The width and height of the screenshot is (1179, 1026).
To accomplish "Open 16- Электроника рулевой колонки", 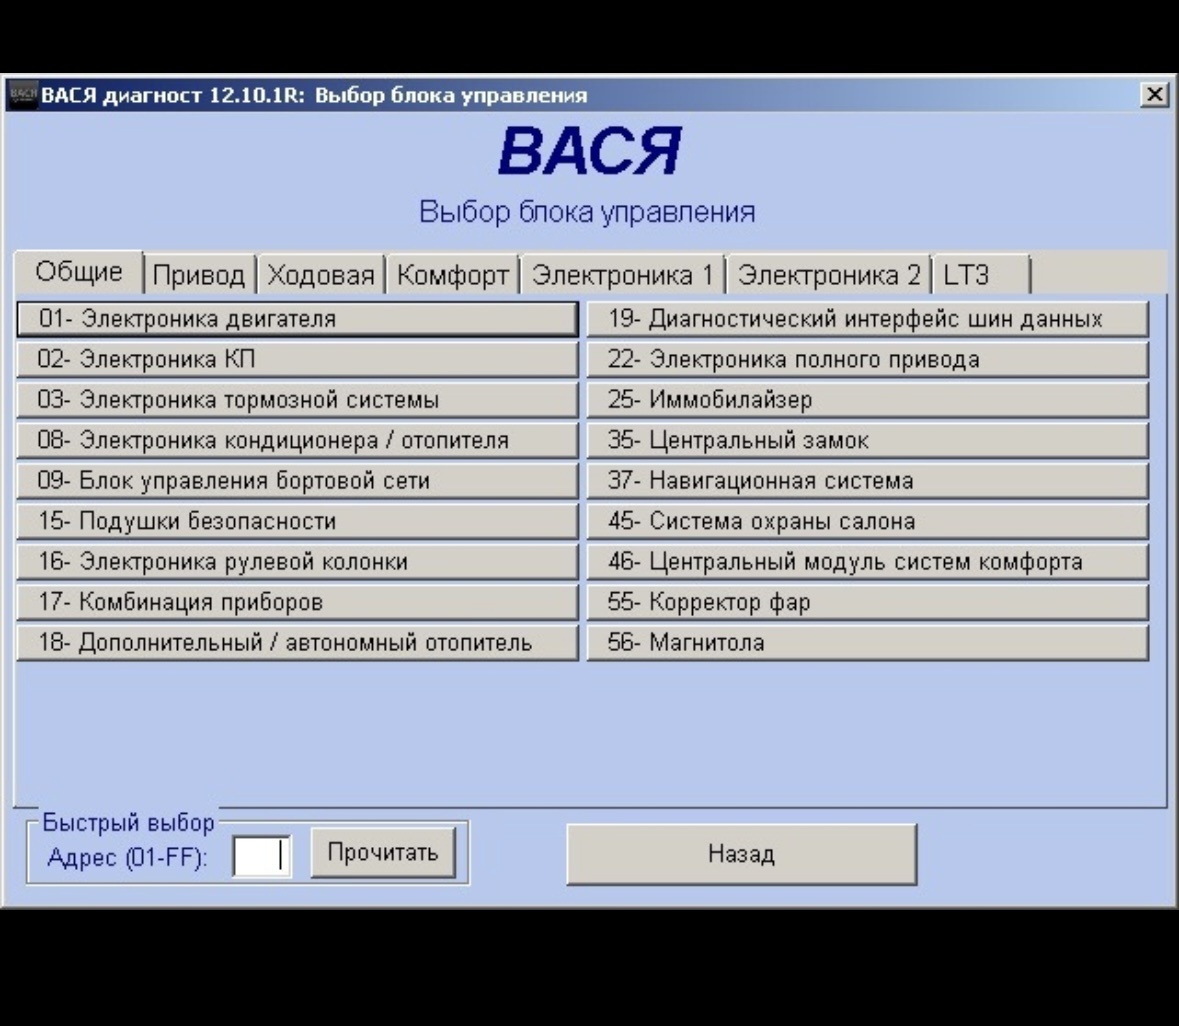I will click(298, 562).
